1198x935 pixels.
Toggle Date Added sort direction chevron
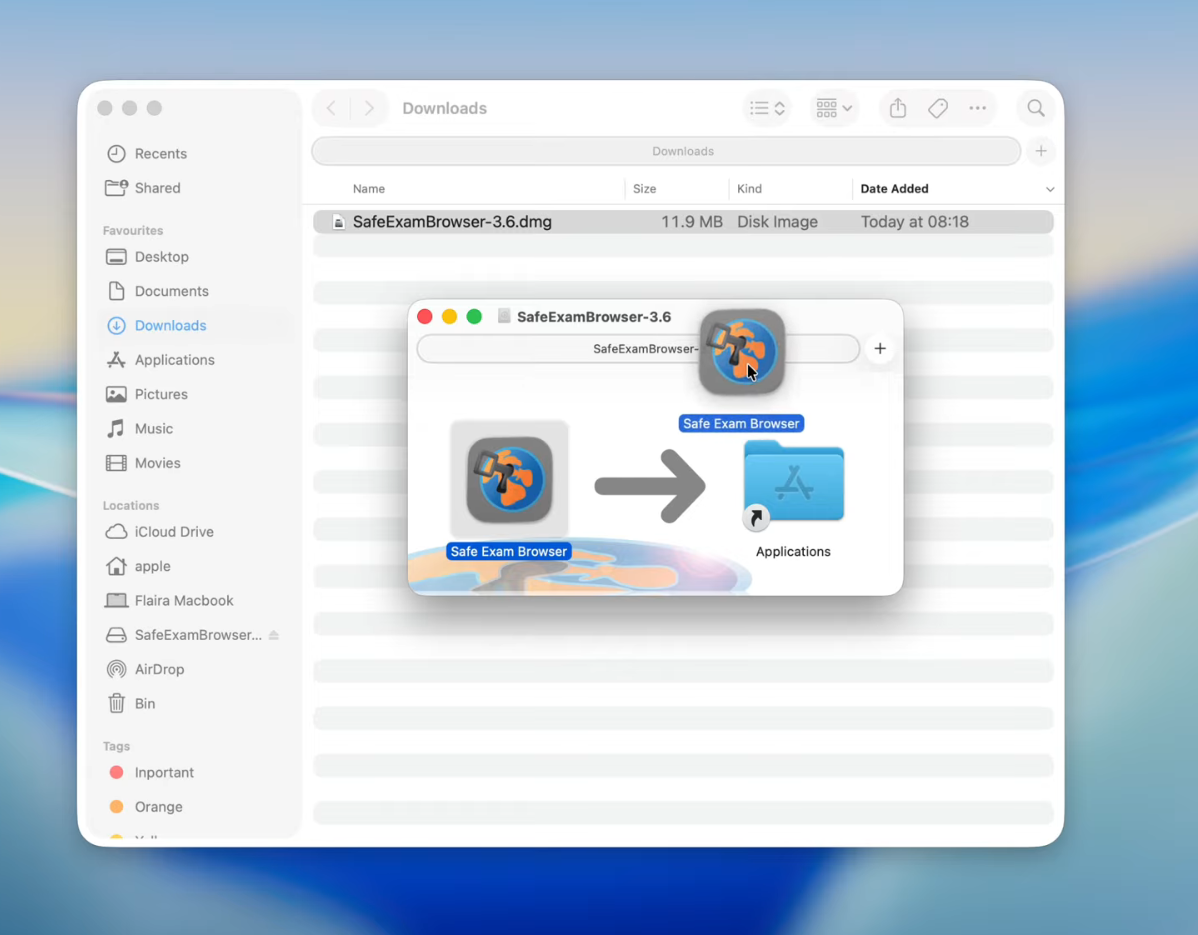[1050, 189]
